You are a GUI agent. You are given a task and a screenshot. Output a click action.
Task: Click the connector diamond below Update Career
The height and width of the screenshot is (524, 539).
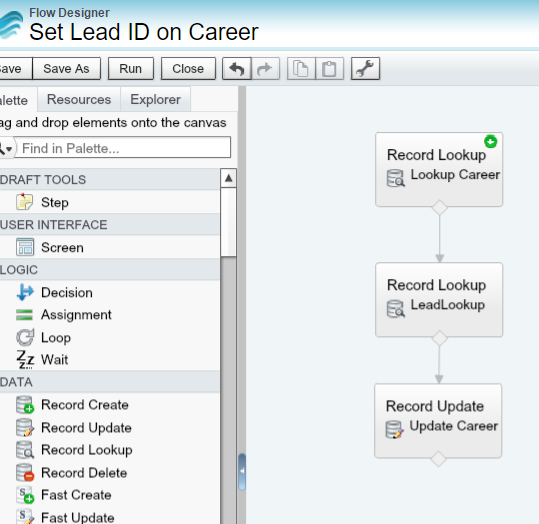(x=438, y=459)
